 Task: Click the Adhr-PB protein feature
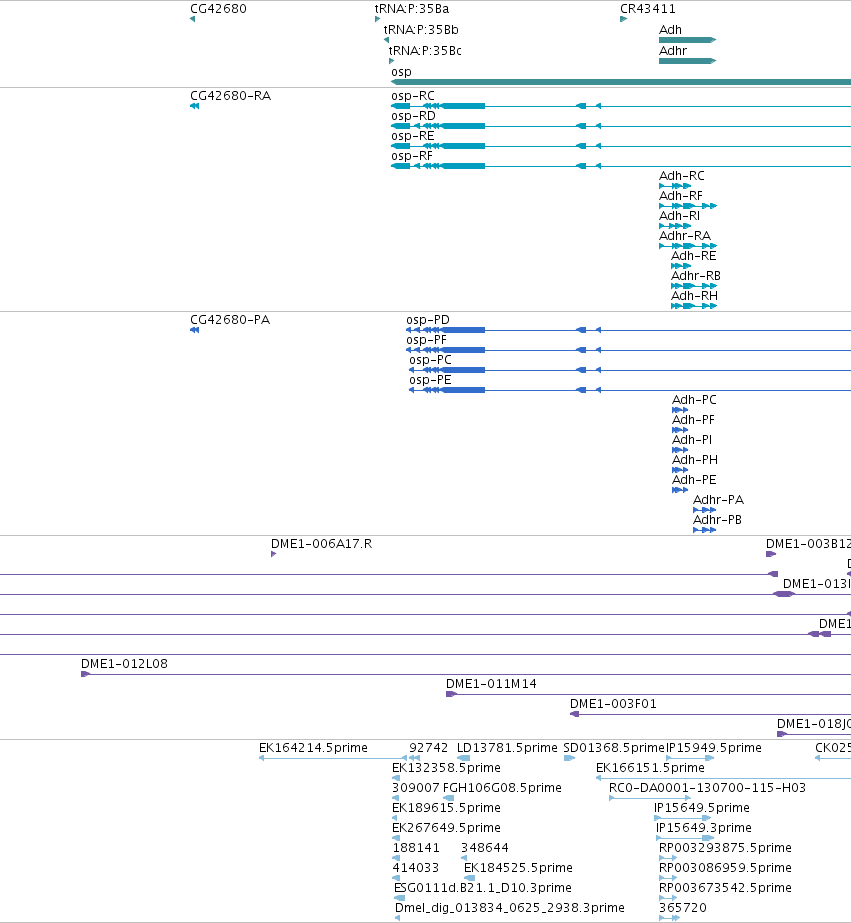704,530
